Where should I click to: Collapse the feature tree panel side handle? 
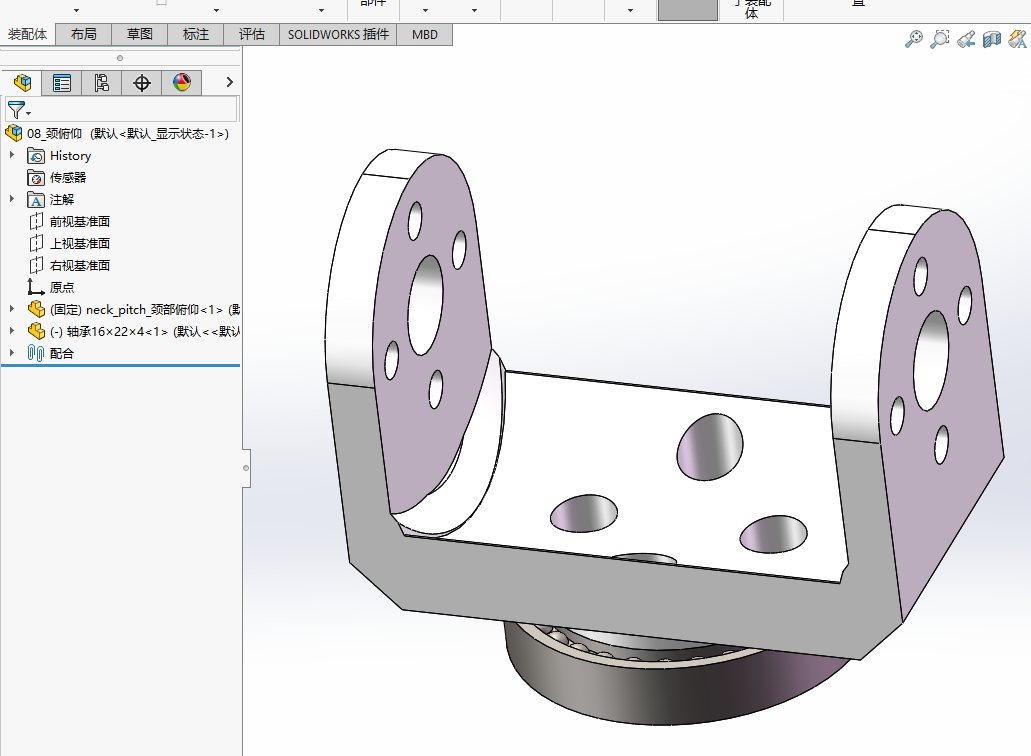[246, 468]
